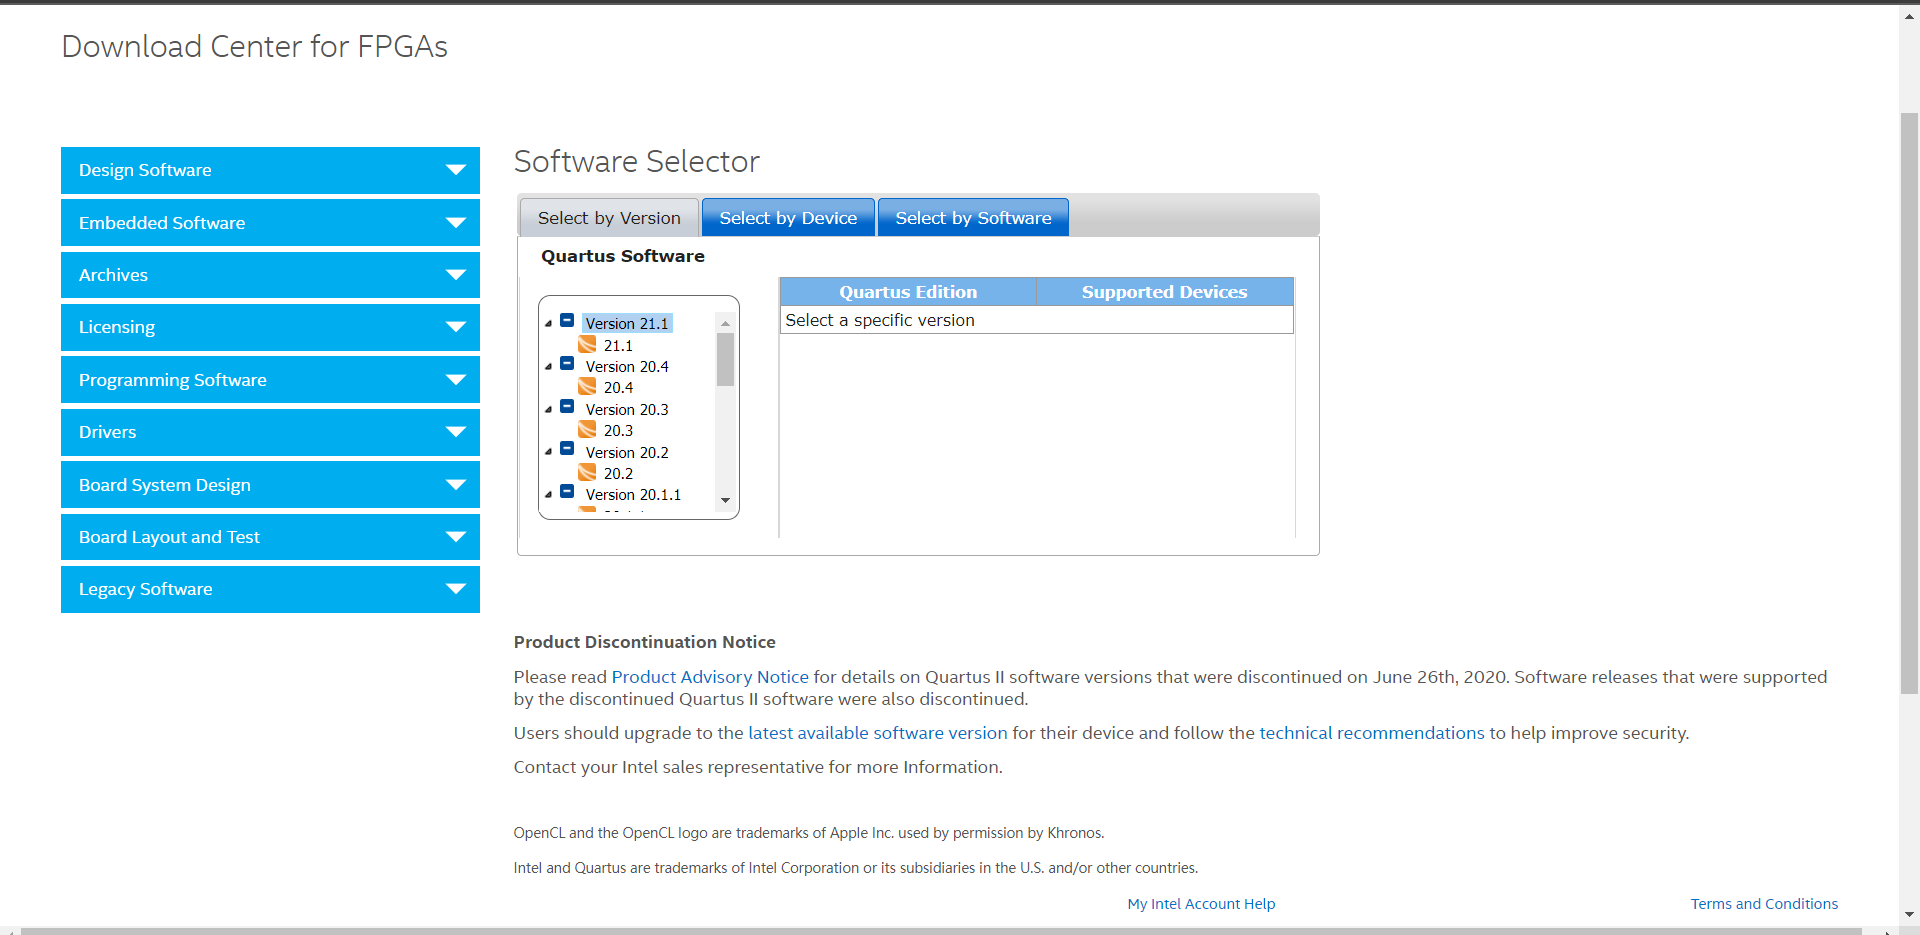Open the Product Advisory Notice link

[710, 677]
